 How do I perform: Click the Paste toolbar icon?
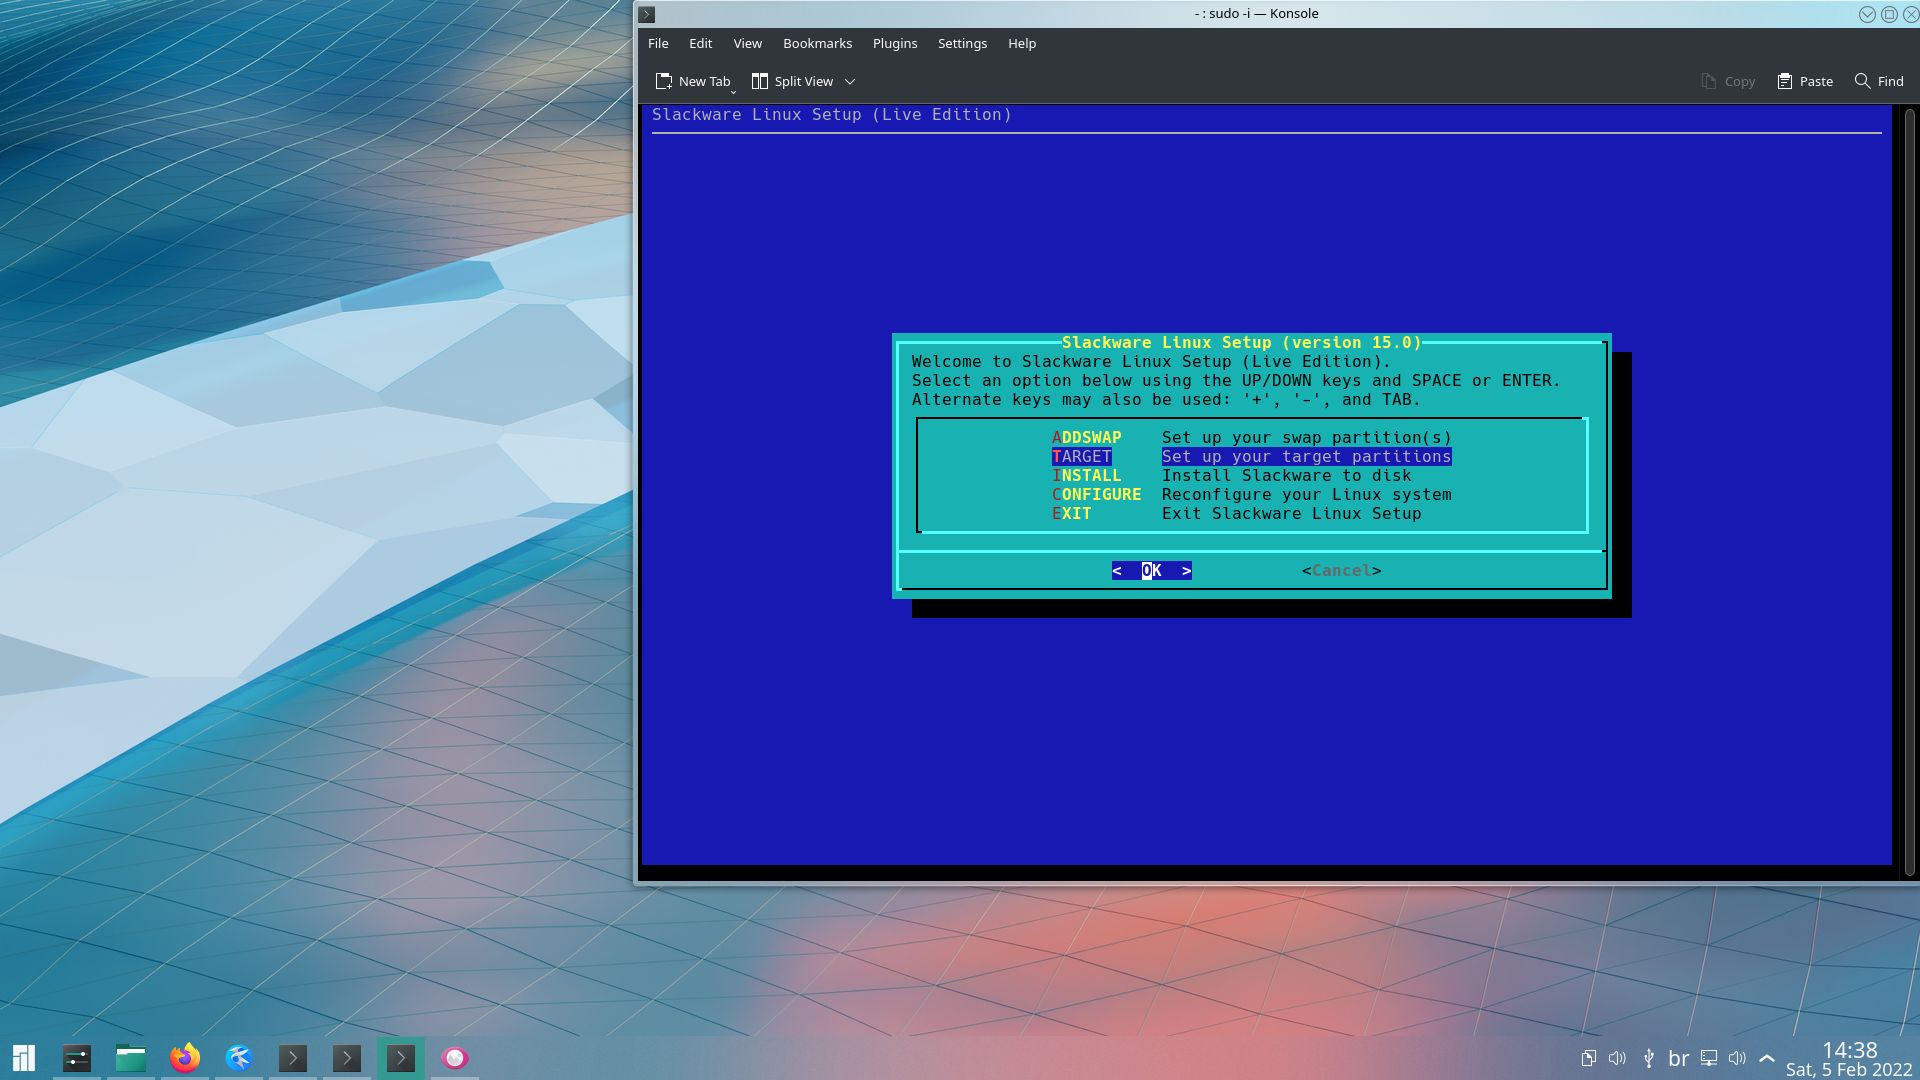click(x=1784, y=81)
